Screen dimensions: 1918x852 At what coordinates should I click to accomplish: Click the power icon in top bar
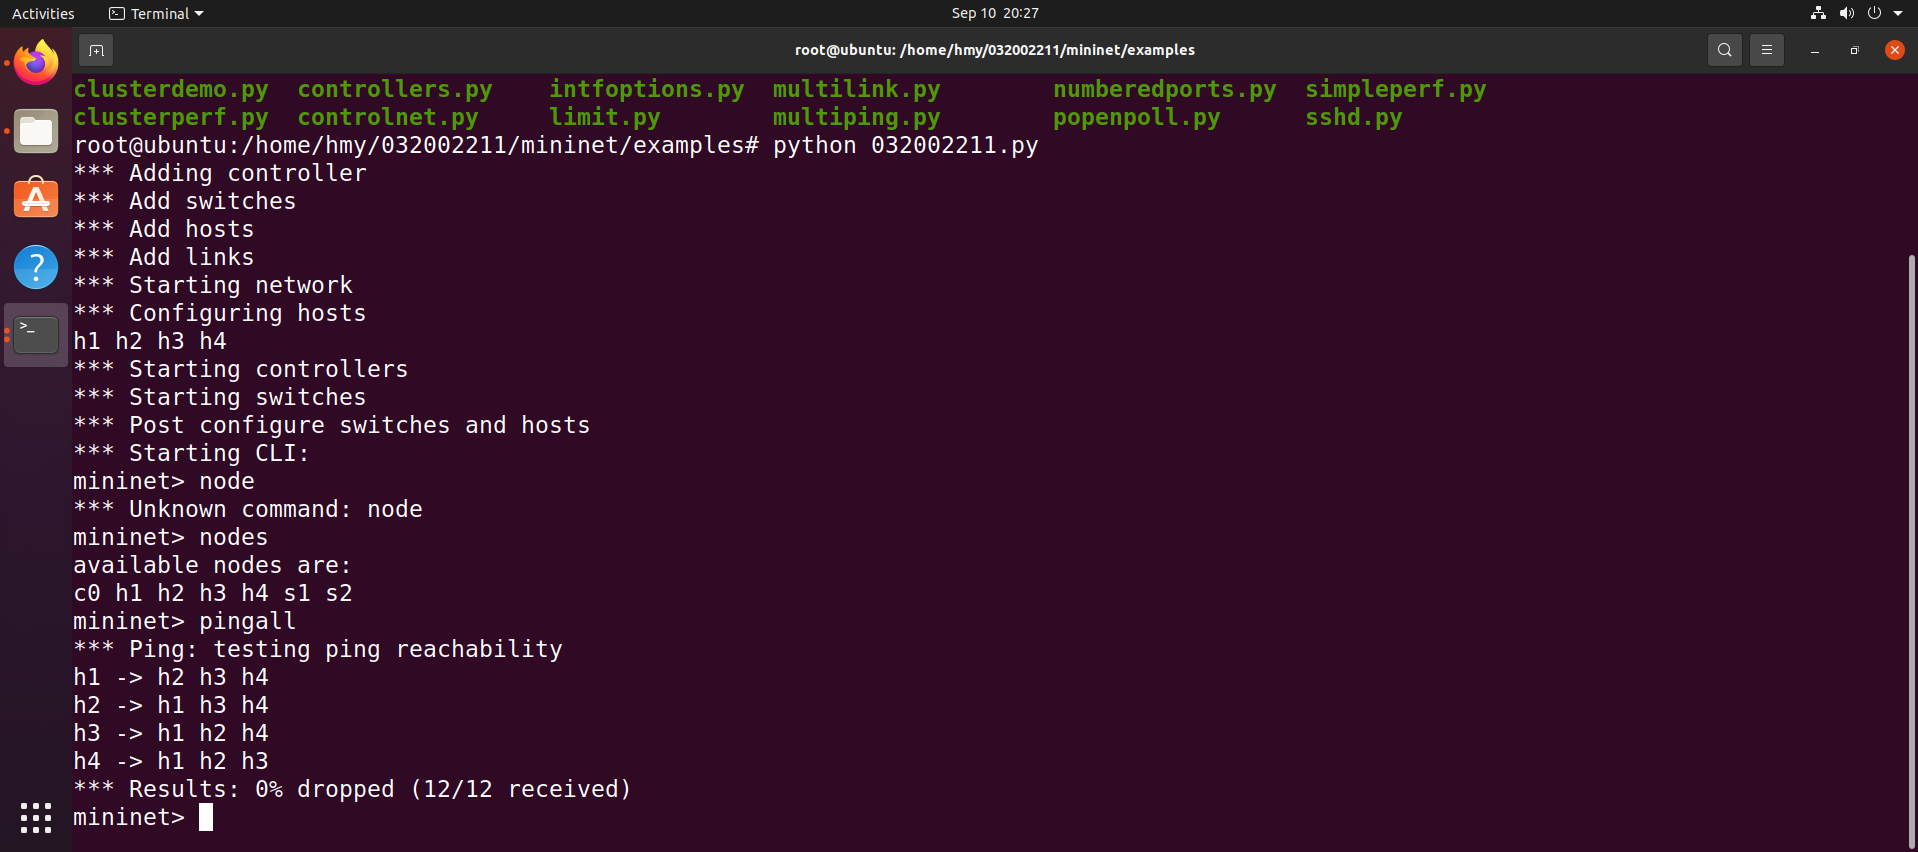click(x=1874, y=13)
